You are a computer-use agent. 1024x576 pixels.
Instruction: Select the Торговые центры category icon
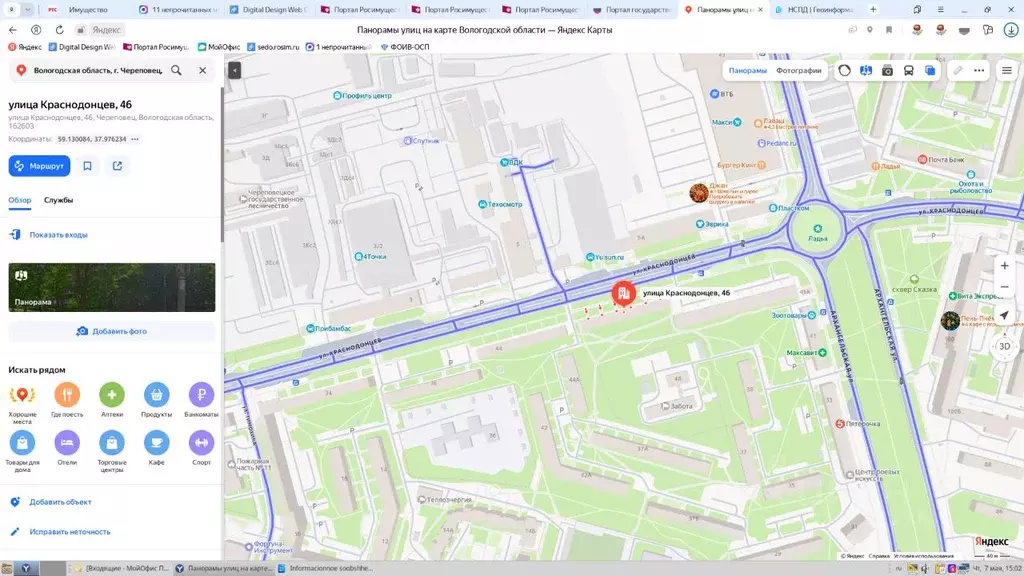click(112, 443)
